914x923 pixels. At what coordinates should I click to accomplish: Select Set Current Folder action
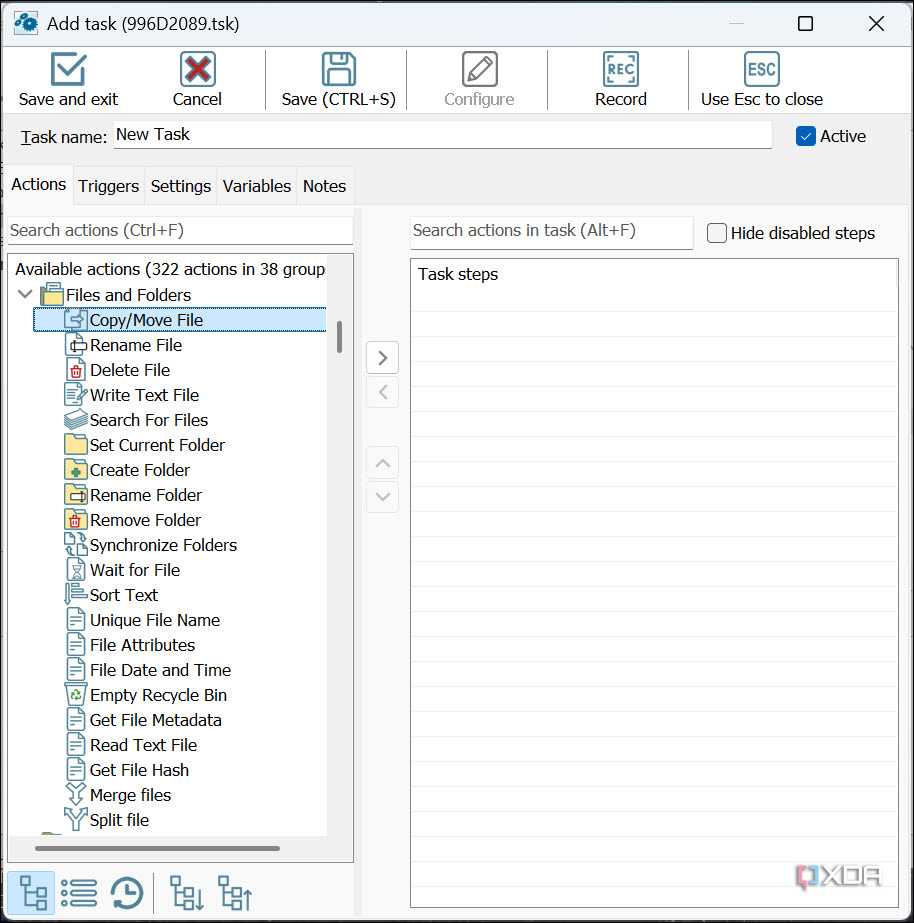pos(157,445)
